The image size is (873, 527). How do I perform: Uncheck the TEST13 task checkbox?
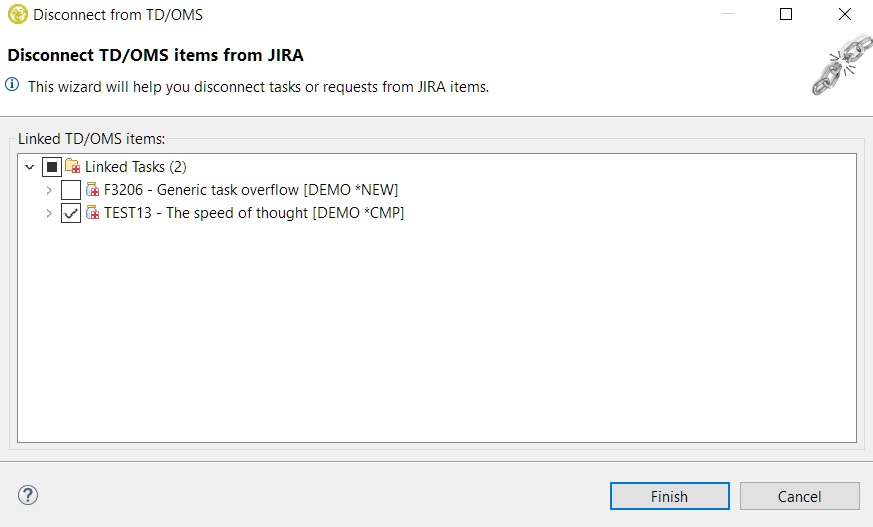point(71,213)
